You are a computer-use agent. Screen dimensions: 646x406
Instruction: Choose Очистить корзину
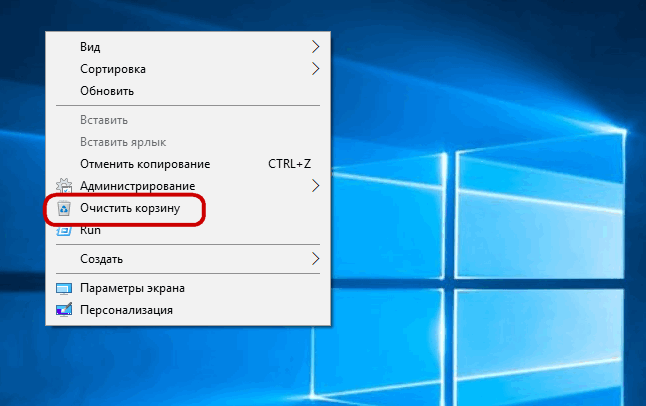coord(188,208)
